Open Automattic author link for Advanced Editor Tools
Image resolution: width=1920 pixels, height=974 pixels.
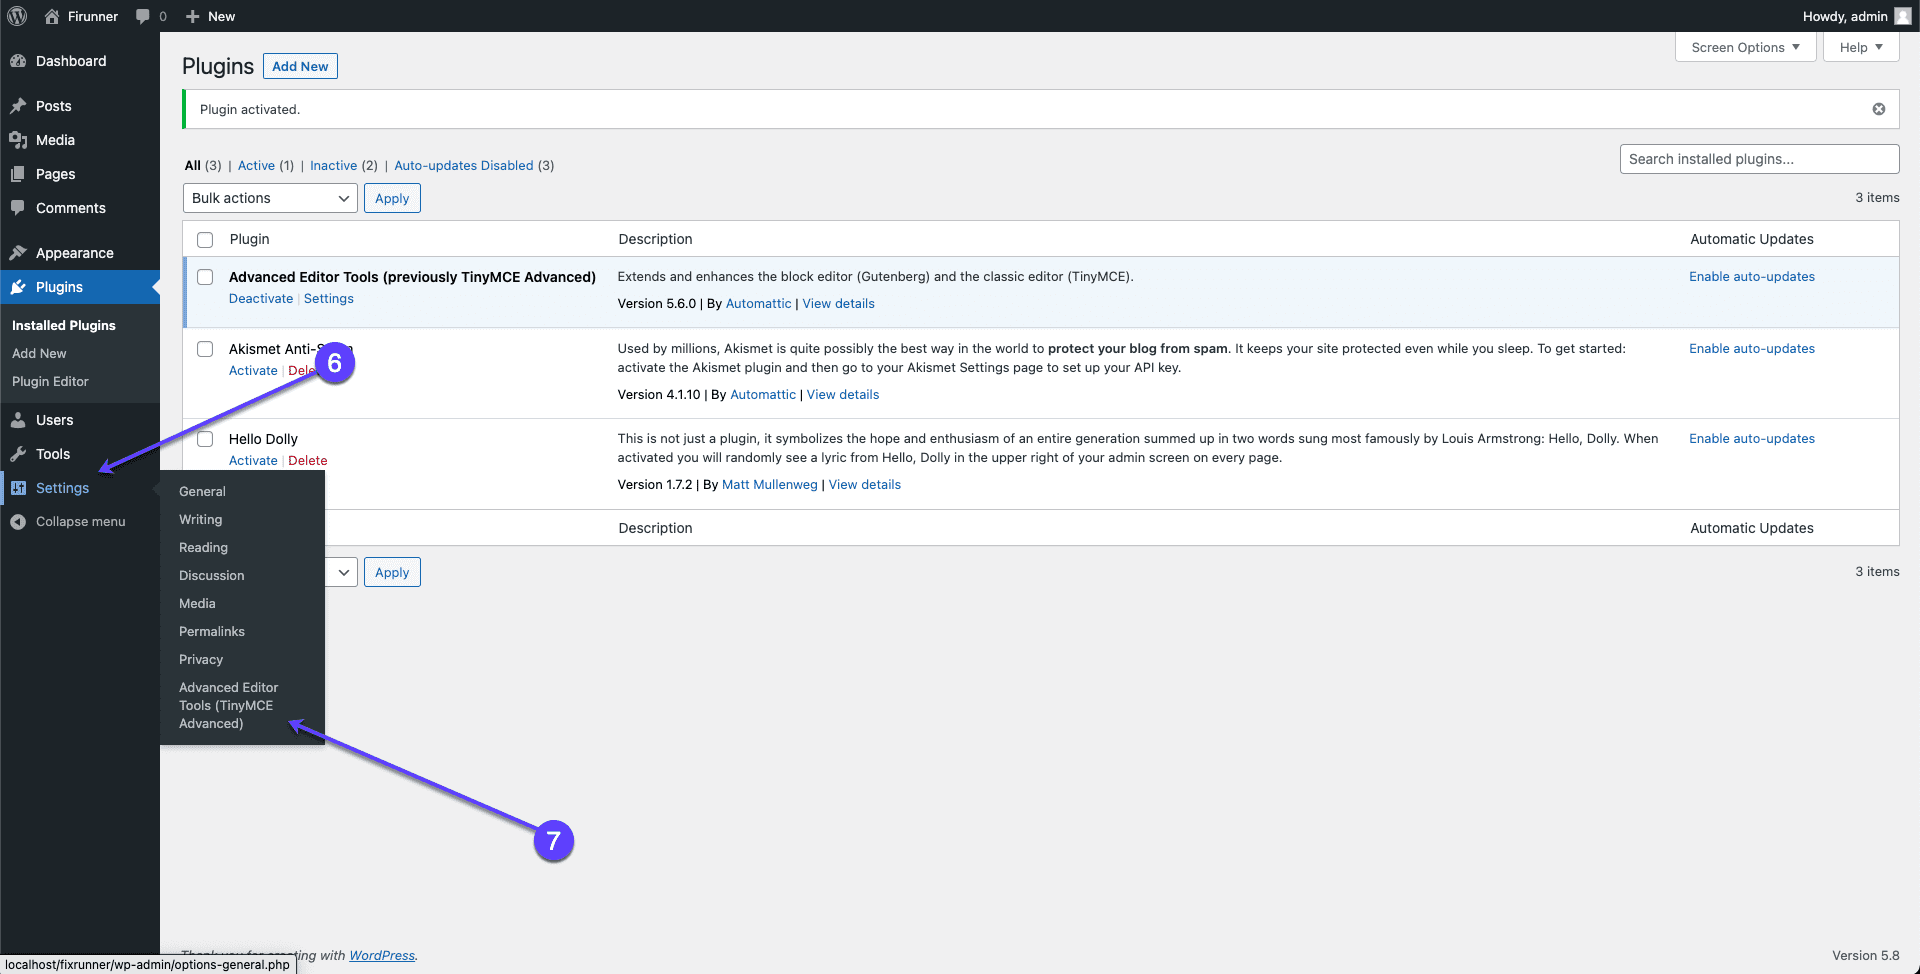point(758,303)
